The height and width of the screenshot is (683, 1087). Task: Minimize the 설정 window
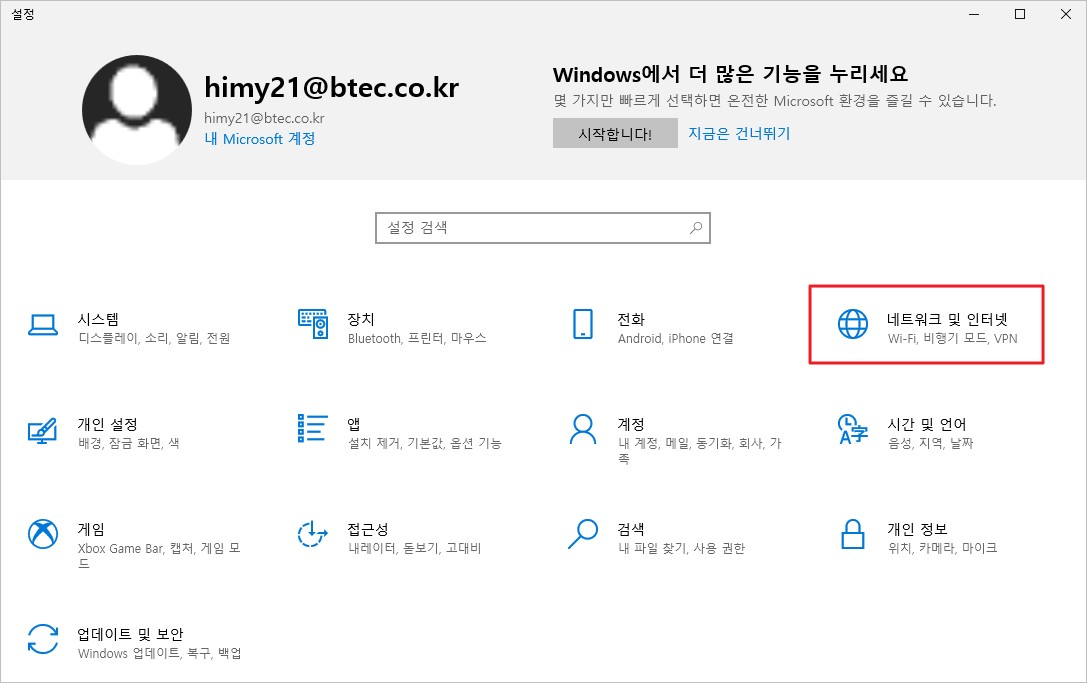tap(974, 14)
